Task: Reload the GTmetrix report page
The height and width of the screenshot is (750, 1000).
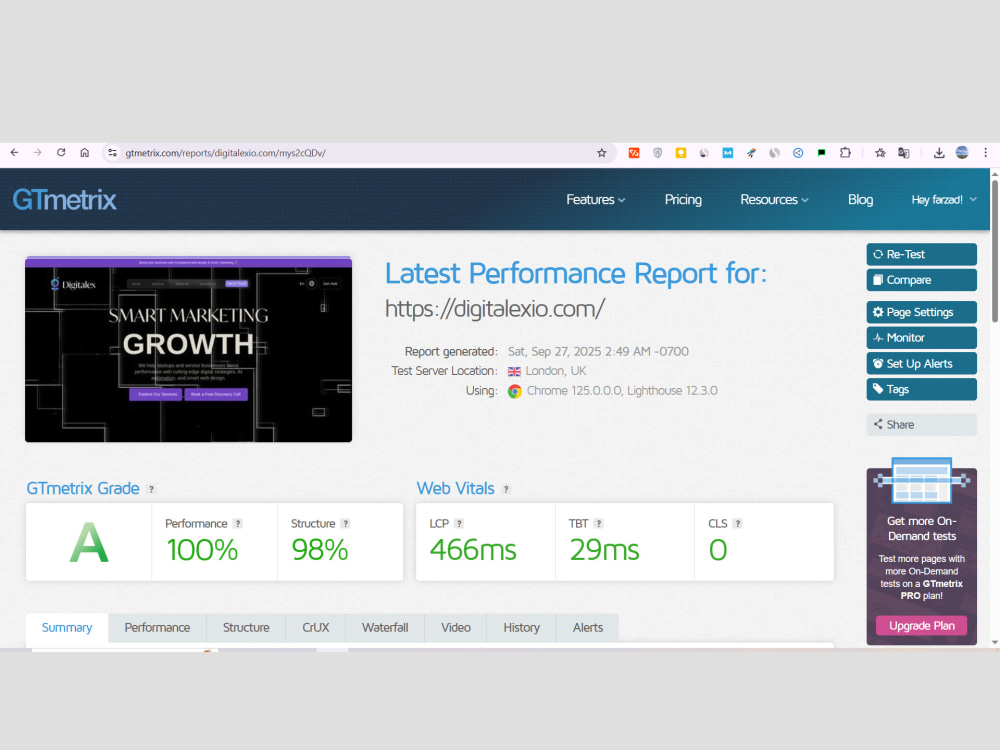Action: [x=61, y=153]
